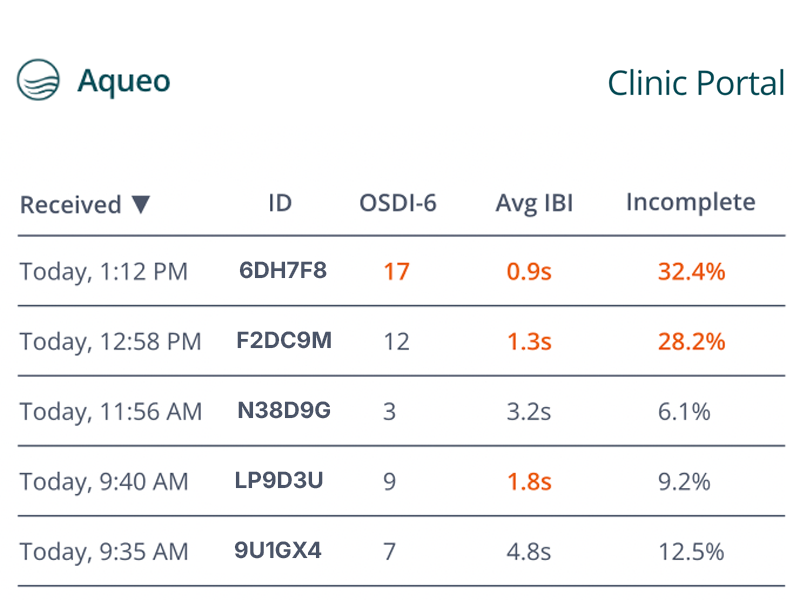The image size is (800, 600).
Task: Sort the table by OSDI-6 column
Action: tap(398, 202)
